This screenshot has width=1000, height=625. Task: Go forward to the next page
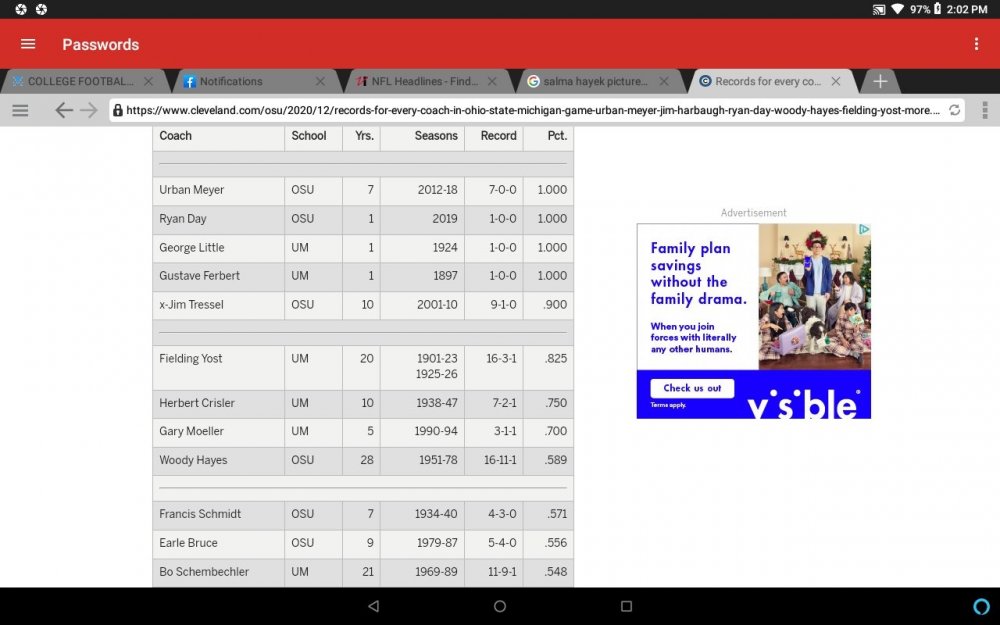(x=89, y=110)
